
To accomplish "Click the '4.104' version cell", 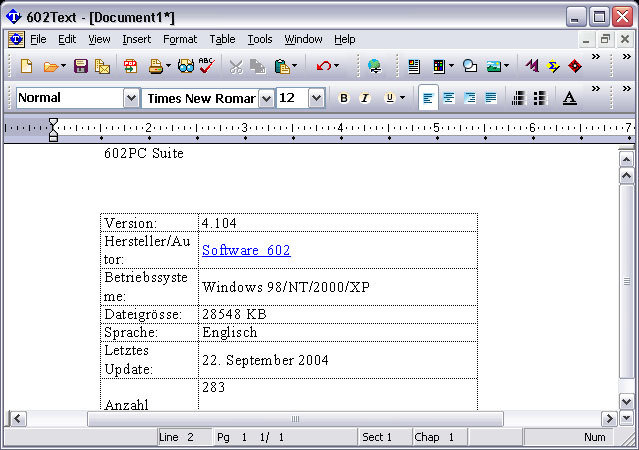I will (x=338, y=223).
